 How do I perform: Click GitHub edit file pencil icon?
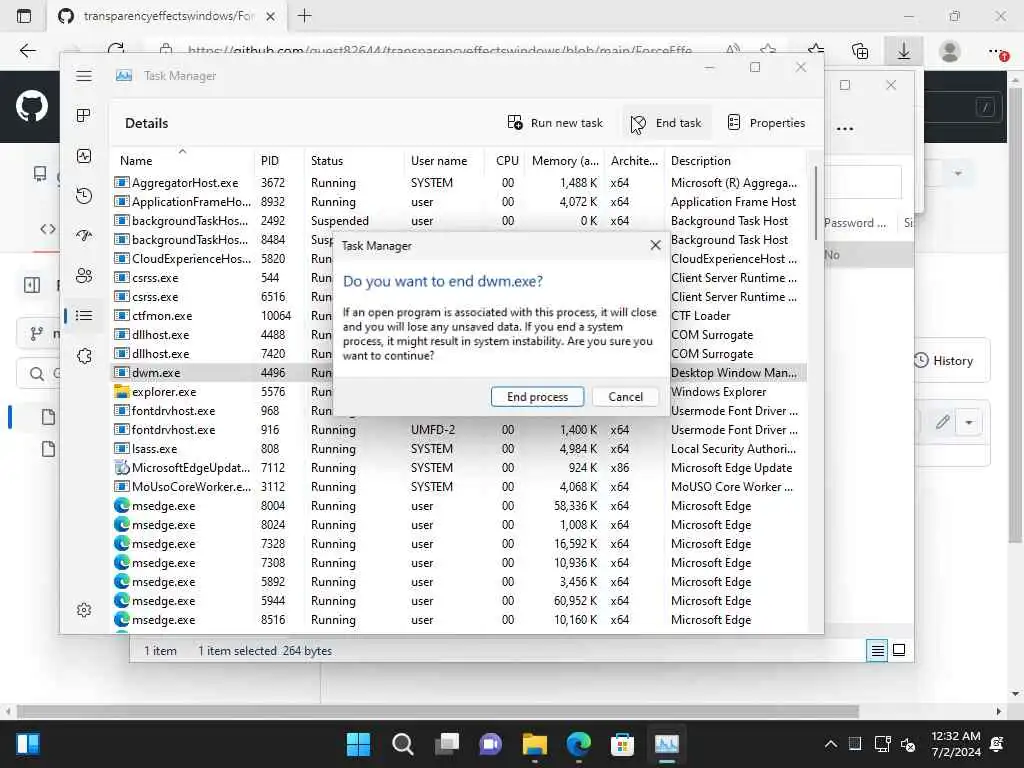(942, 423)
